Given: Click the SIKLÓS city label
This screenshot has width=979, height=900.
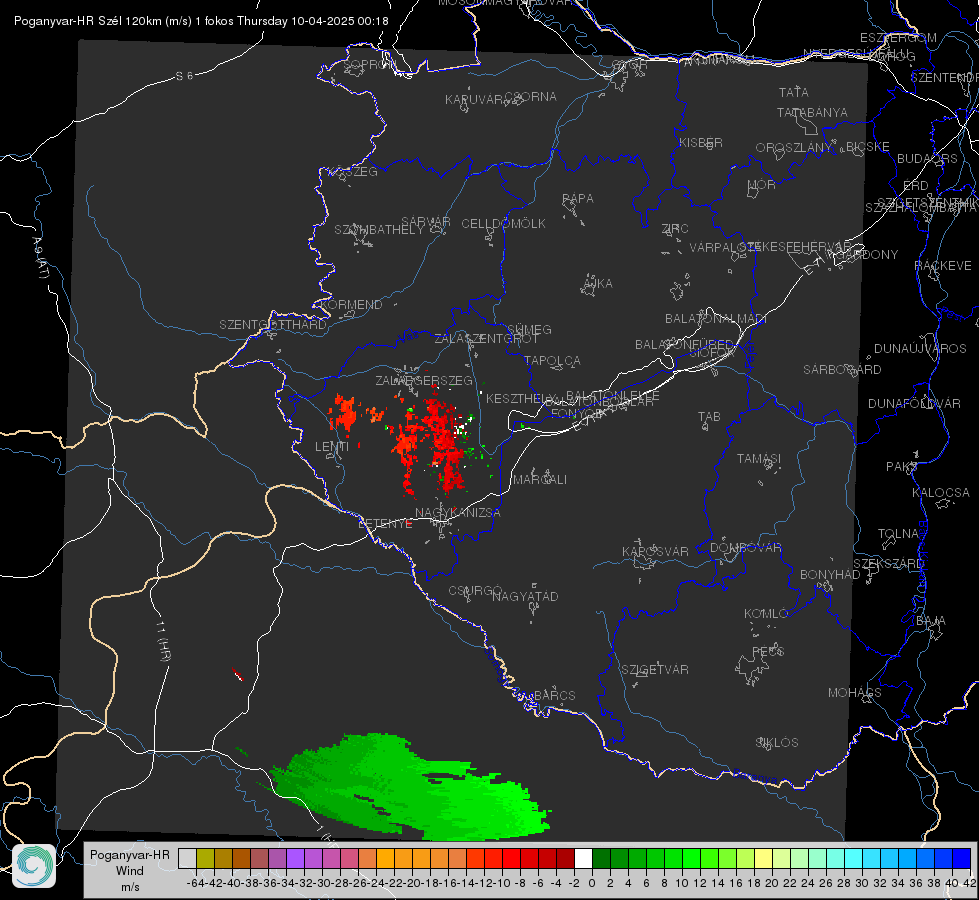Looking at the screenshot, I should coord(777,743).
